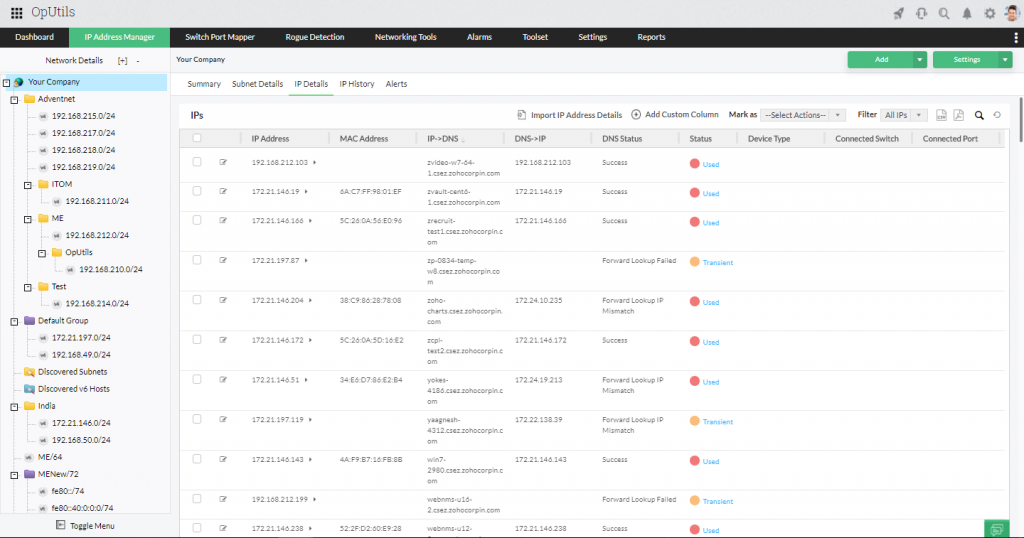This screenshot has width=1024, height=538.
Task: Click the Add Custom Column link
Action: point(675,115)
